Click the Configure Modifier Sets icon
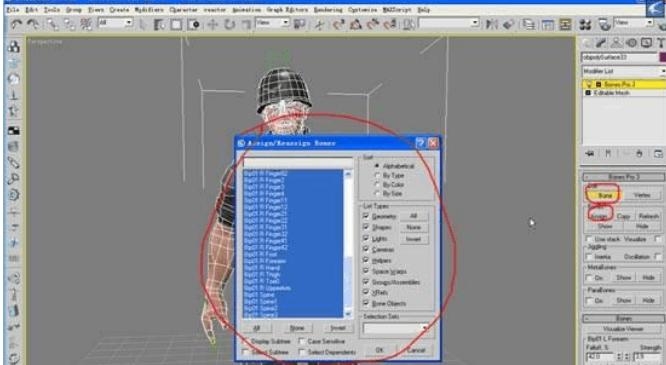666x365 pixels. [x=658, y=153]
